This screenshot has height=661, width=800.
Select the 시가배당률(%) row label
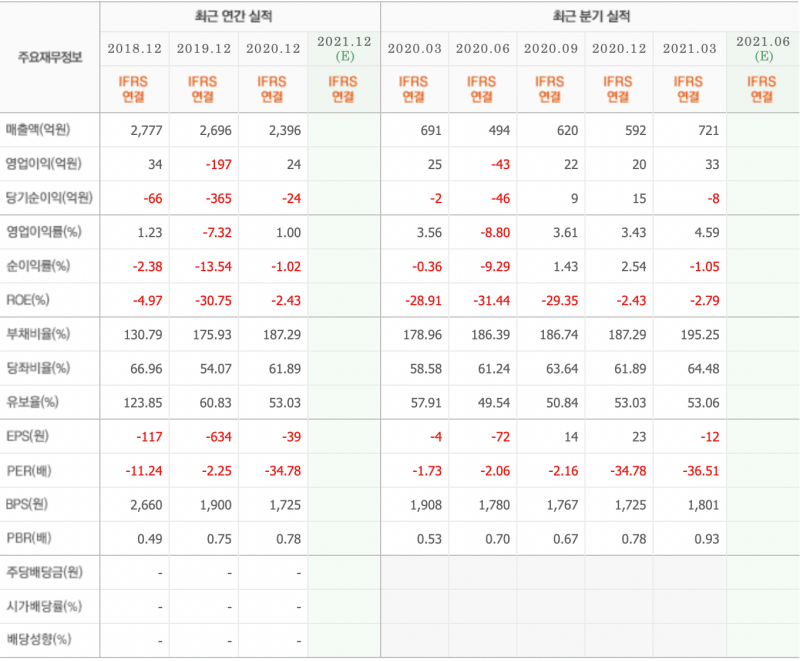(x=43, y=606)
